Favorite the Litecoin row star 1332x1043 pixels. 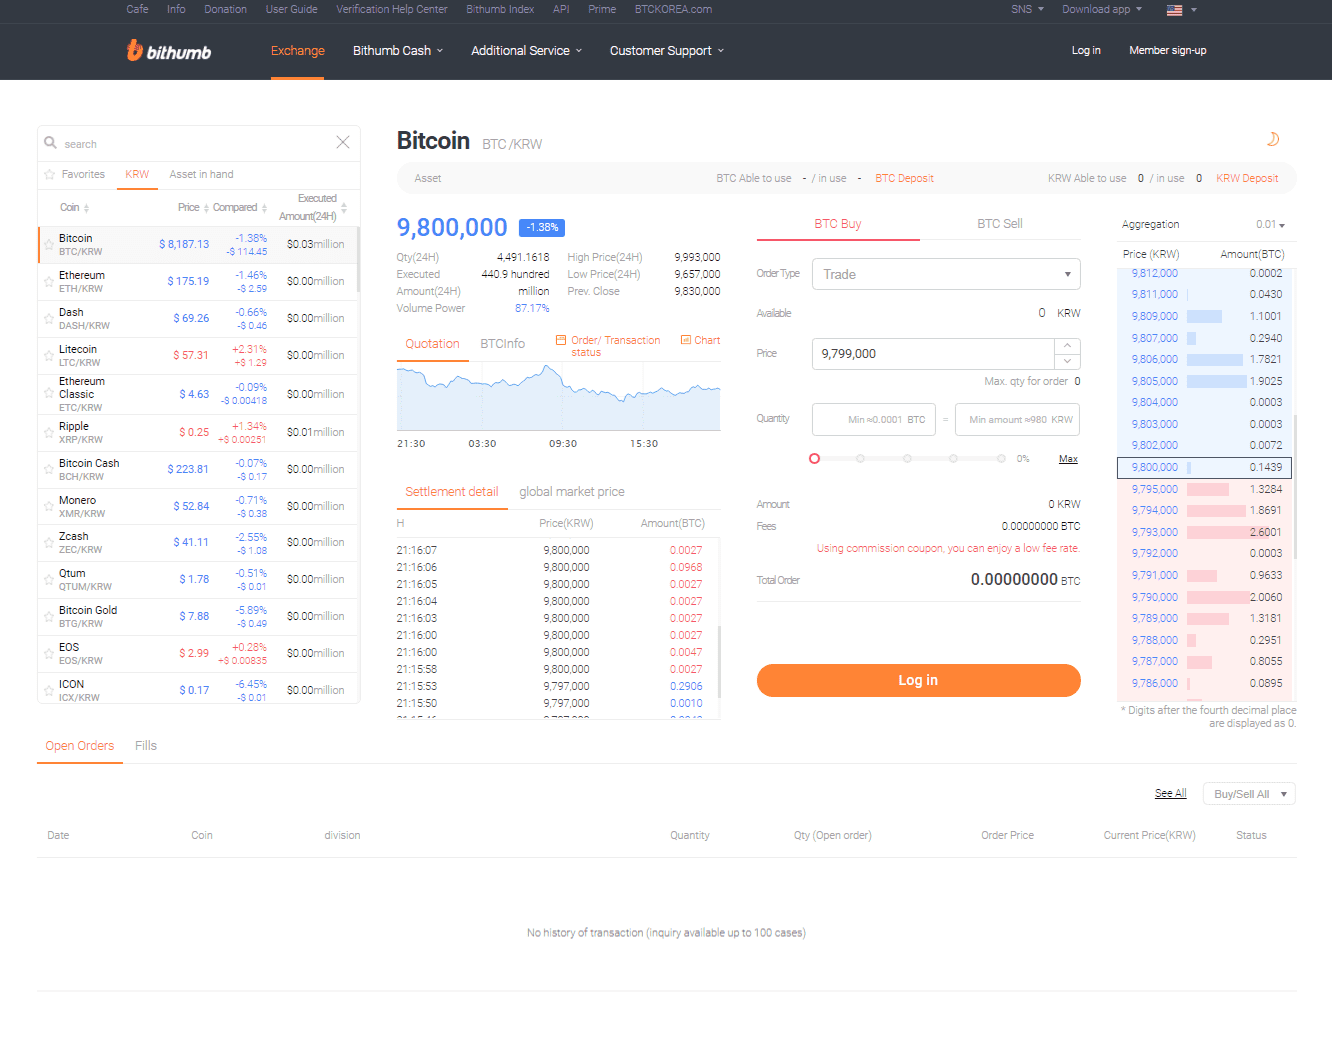pos(49,356)
